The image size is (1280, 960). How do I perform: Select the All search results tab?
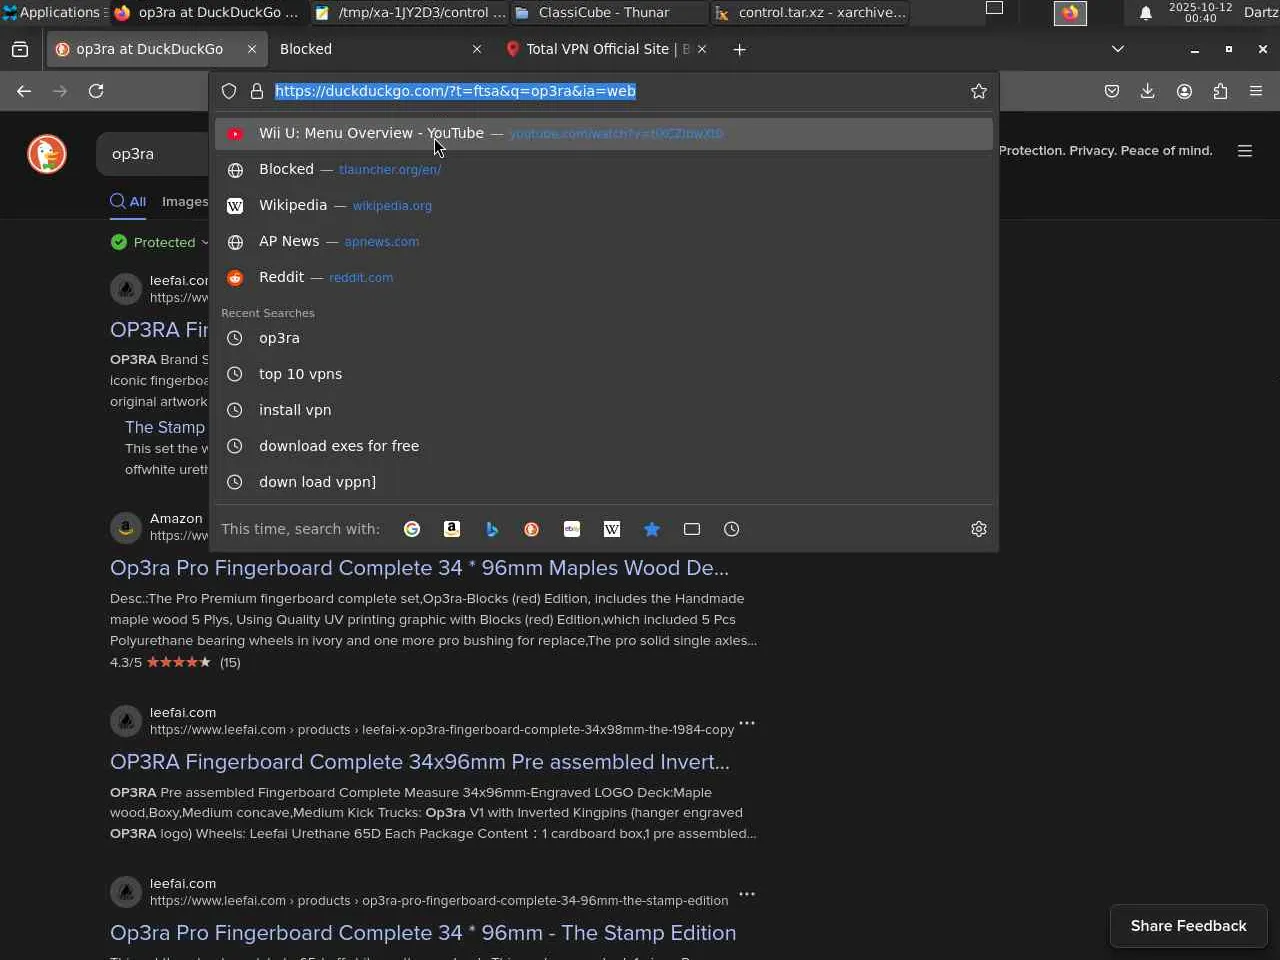click(x=128, y=201)
